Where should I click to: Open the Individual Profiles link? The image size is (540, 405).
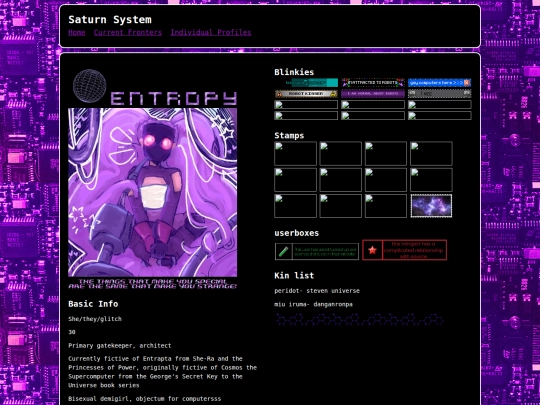point(211,32)
